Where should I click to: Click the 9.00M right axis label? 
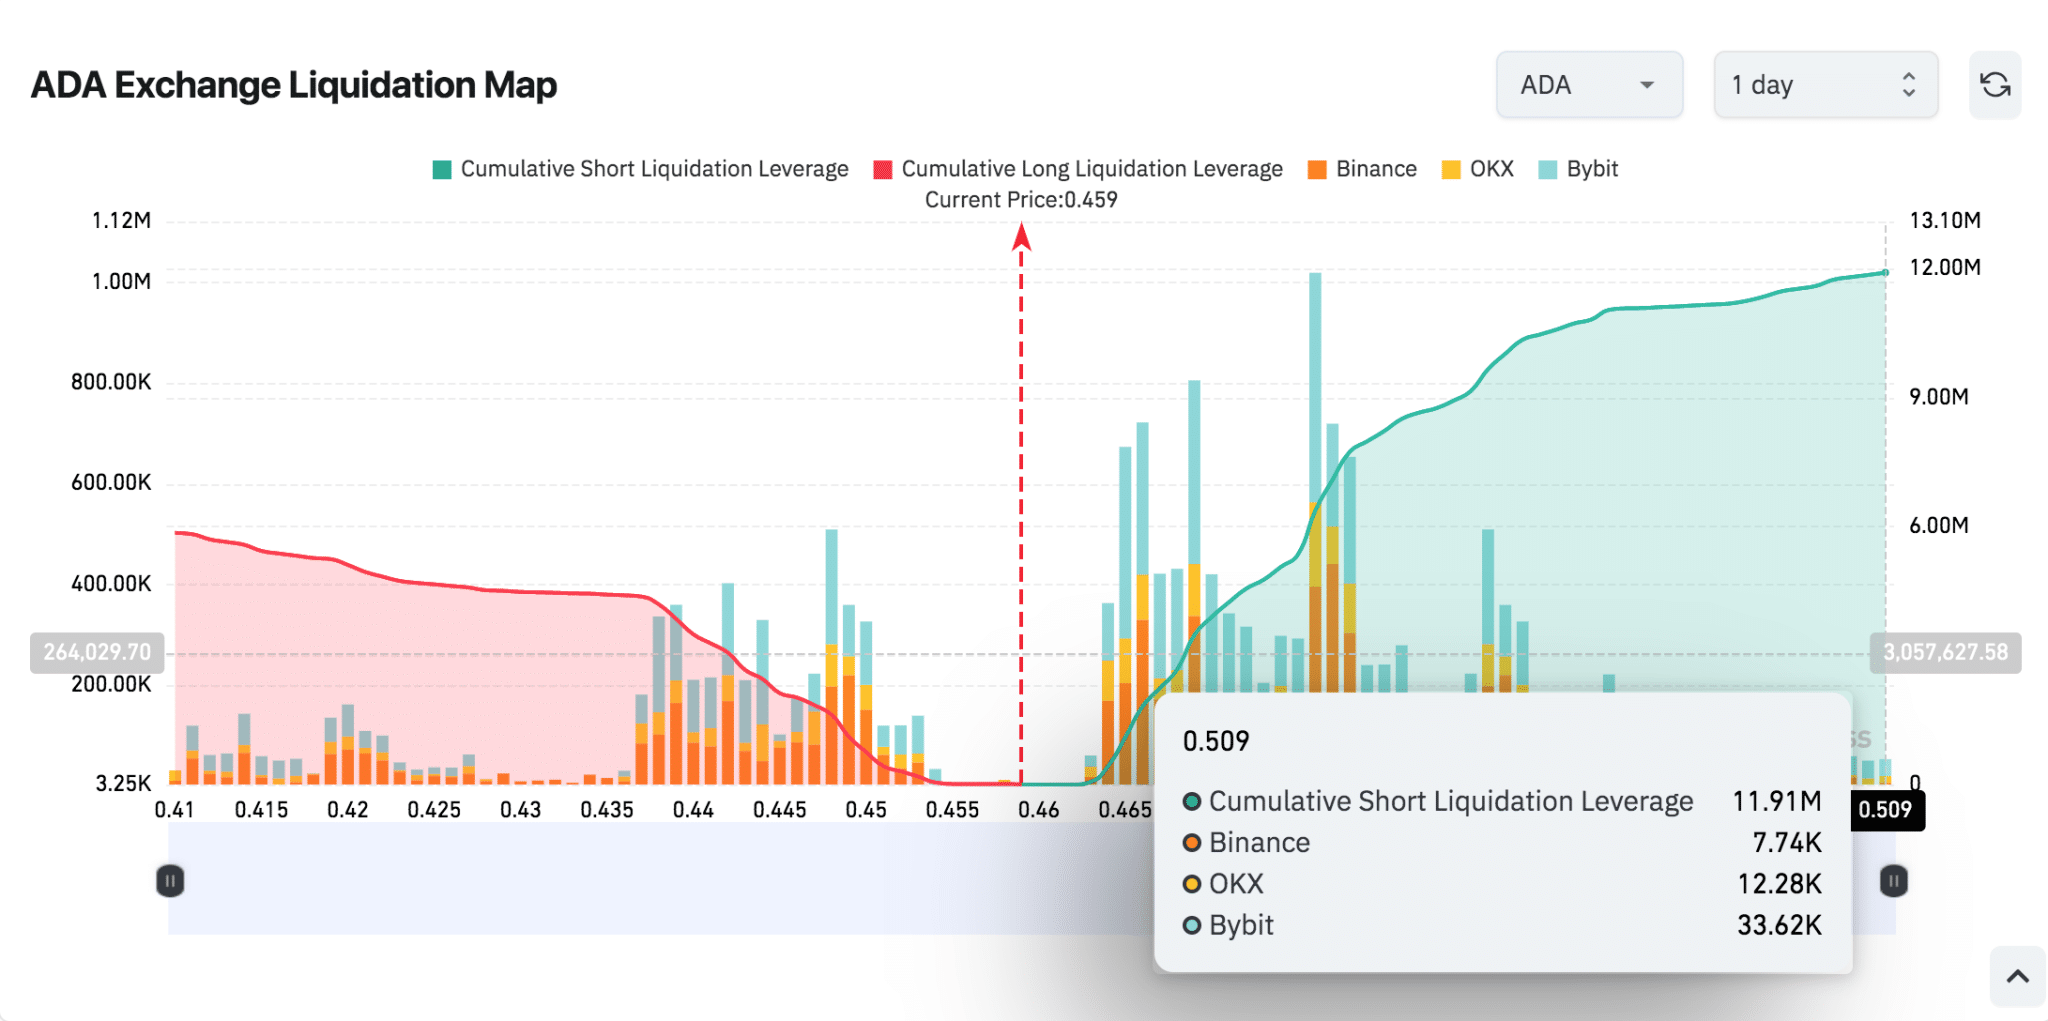point(1939,397)
